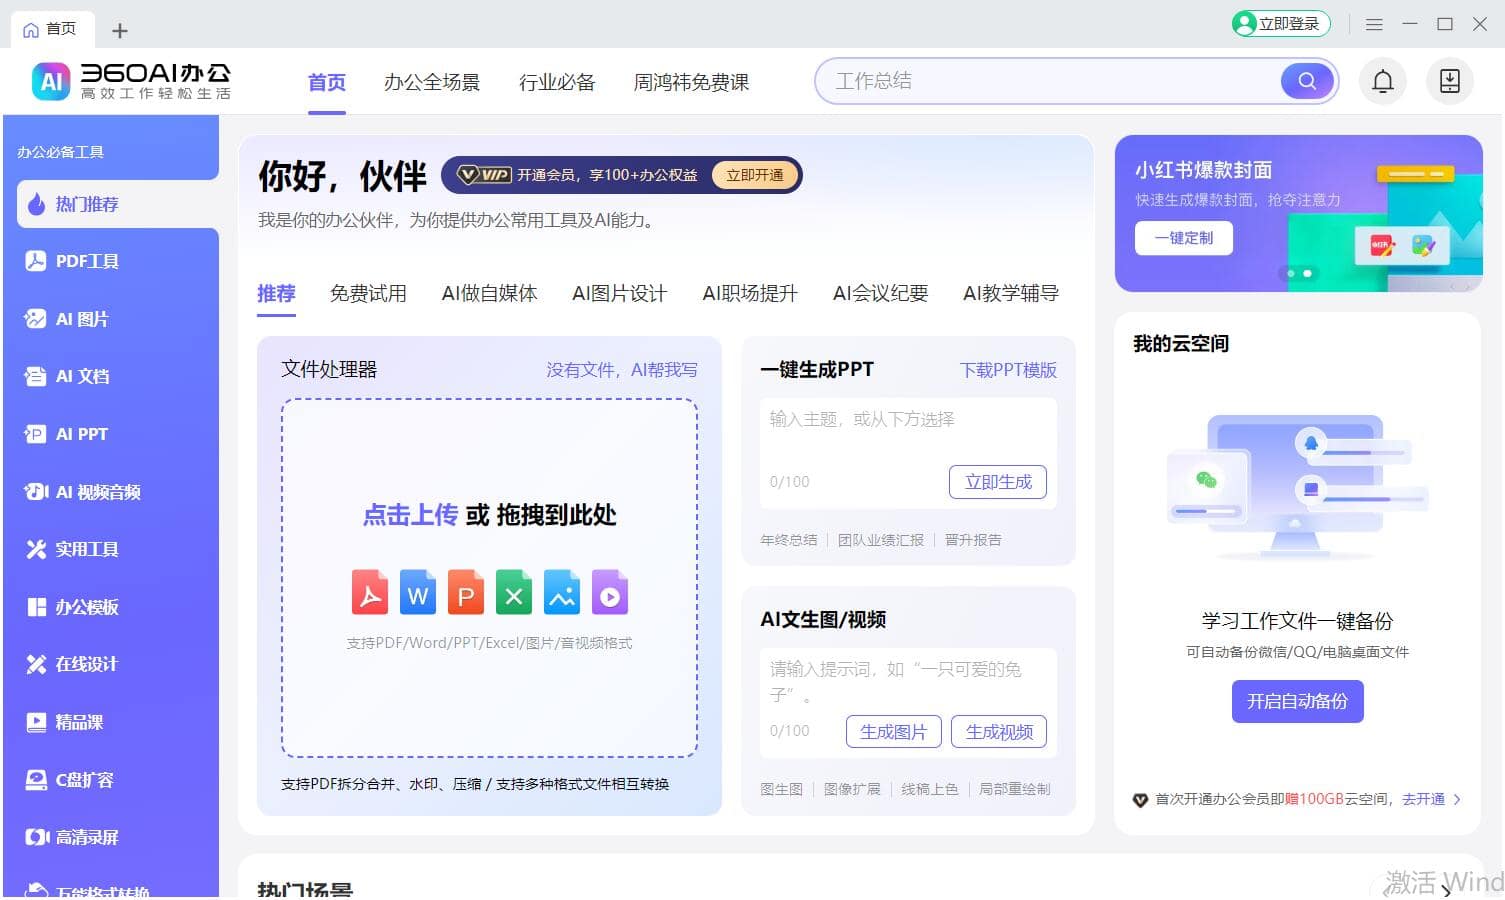1505x900 pixels.
Task: Choose the 晋升报告 PPT suggestion
Action: point(973,540)
